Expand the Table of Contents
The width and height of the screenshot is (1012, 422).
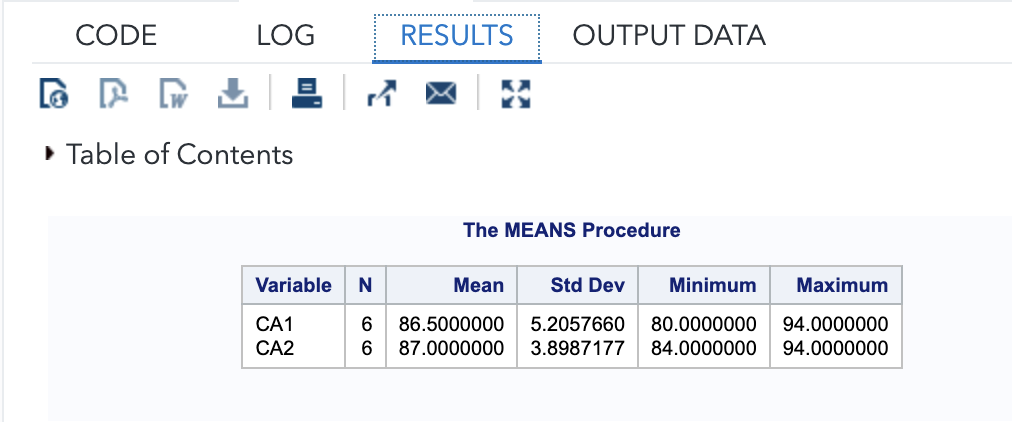click(48, 155)
